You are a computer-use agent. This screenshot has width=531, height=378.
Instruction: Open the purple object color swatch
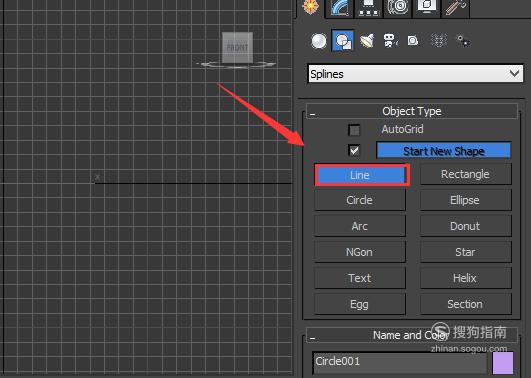[503, 363]
